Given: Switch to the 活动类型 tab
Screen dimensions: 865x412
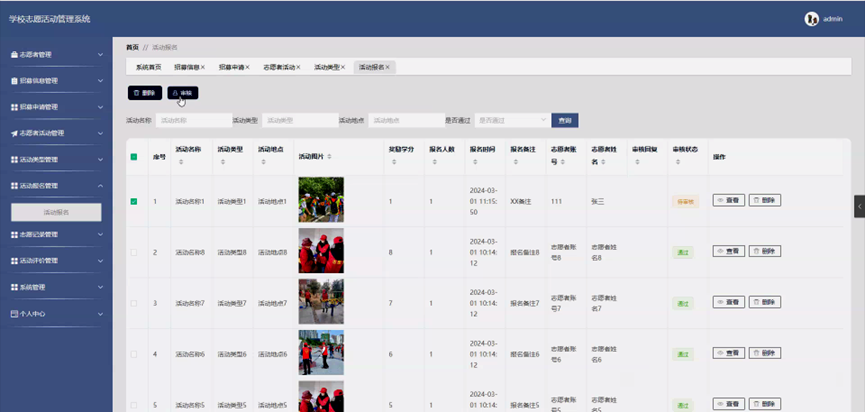Looking at the screenshot, I should (x=327, y=67).
